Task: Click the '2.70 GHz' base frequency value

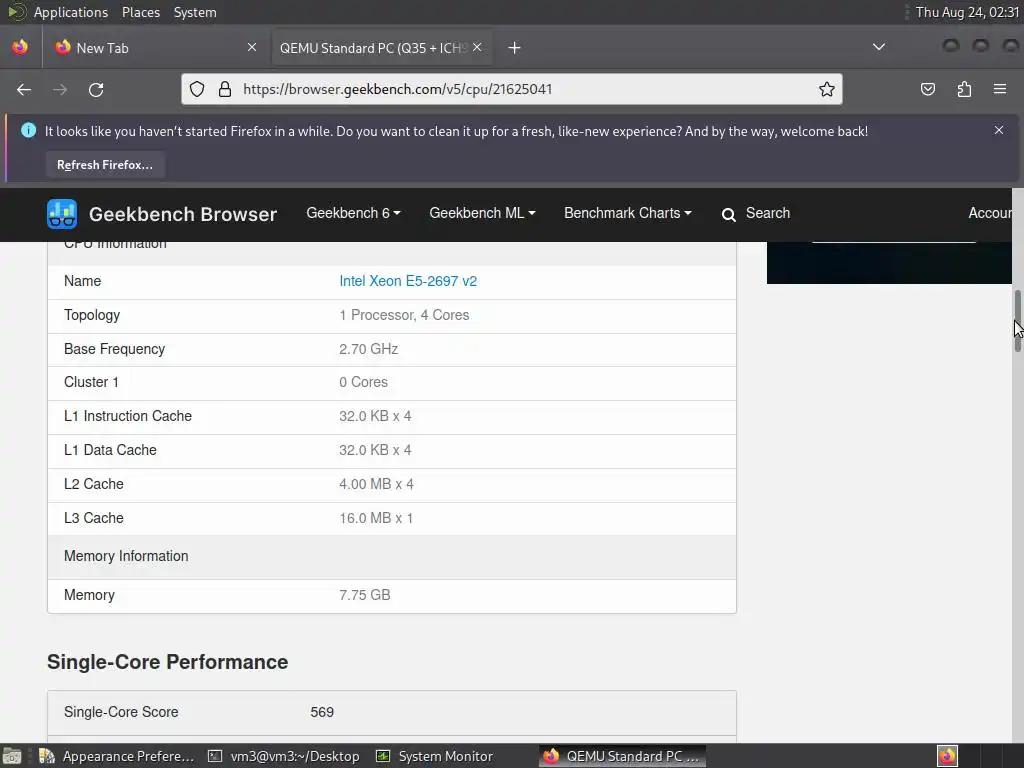Action: click(368, 349)
